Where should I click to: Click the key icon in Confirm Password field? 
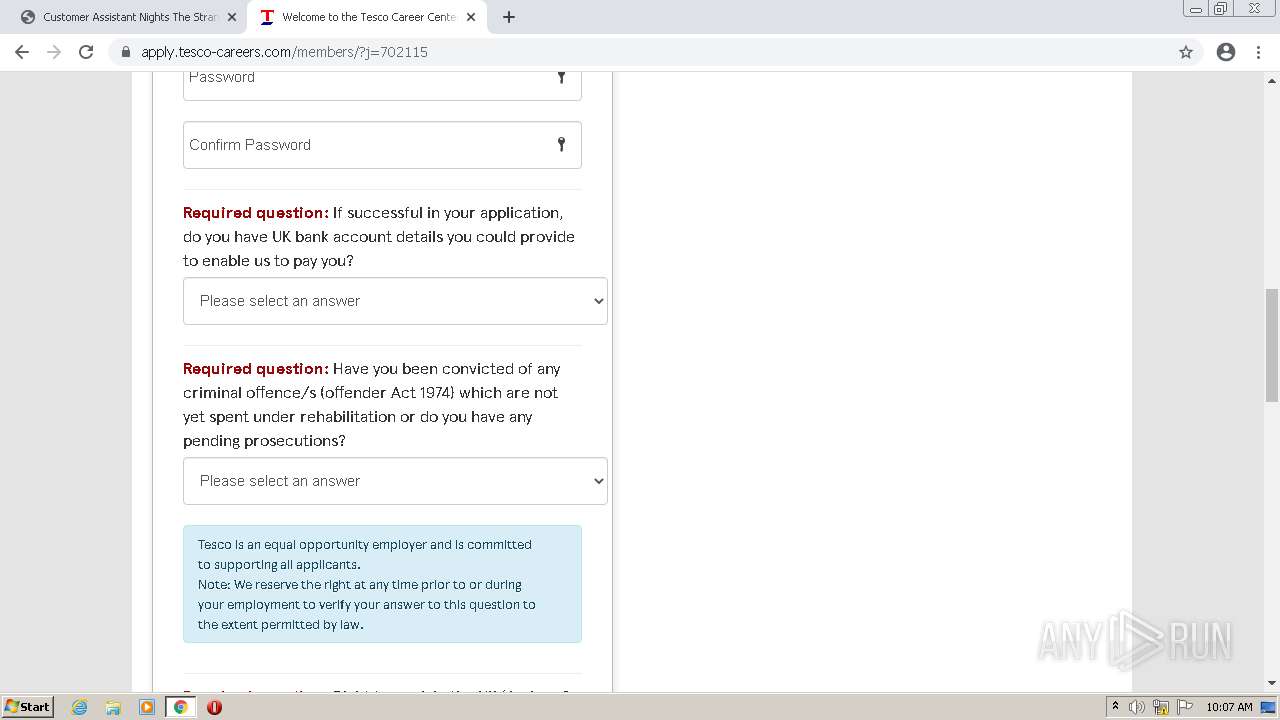click(x=561, y=145)
